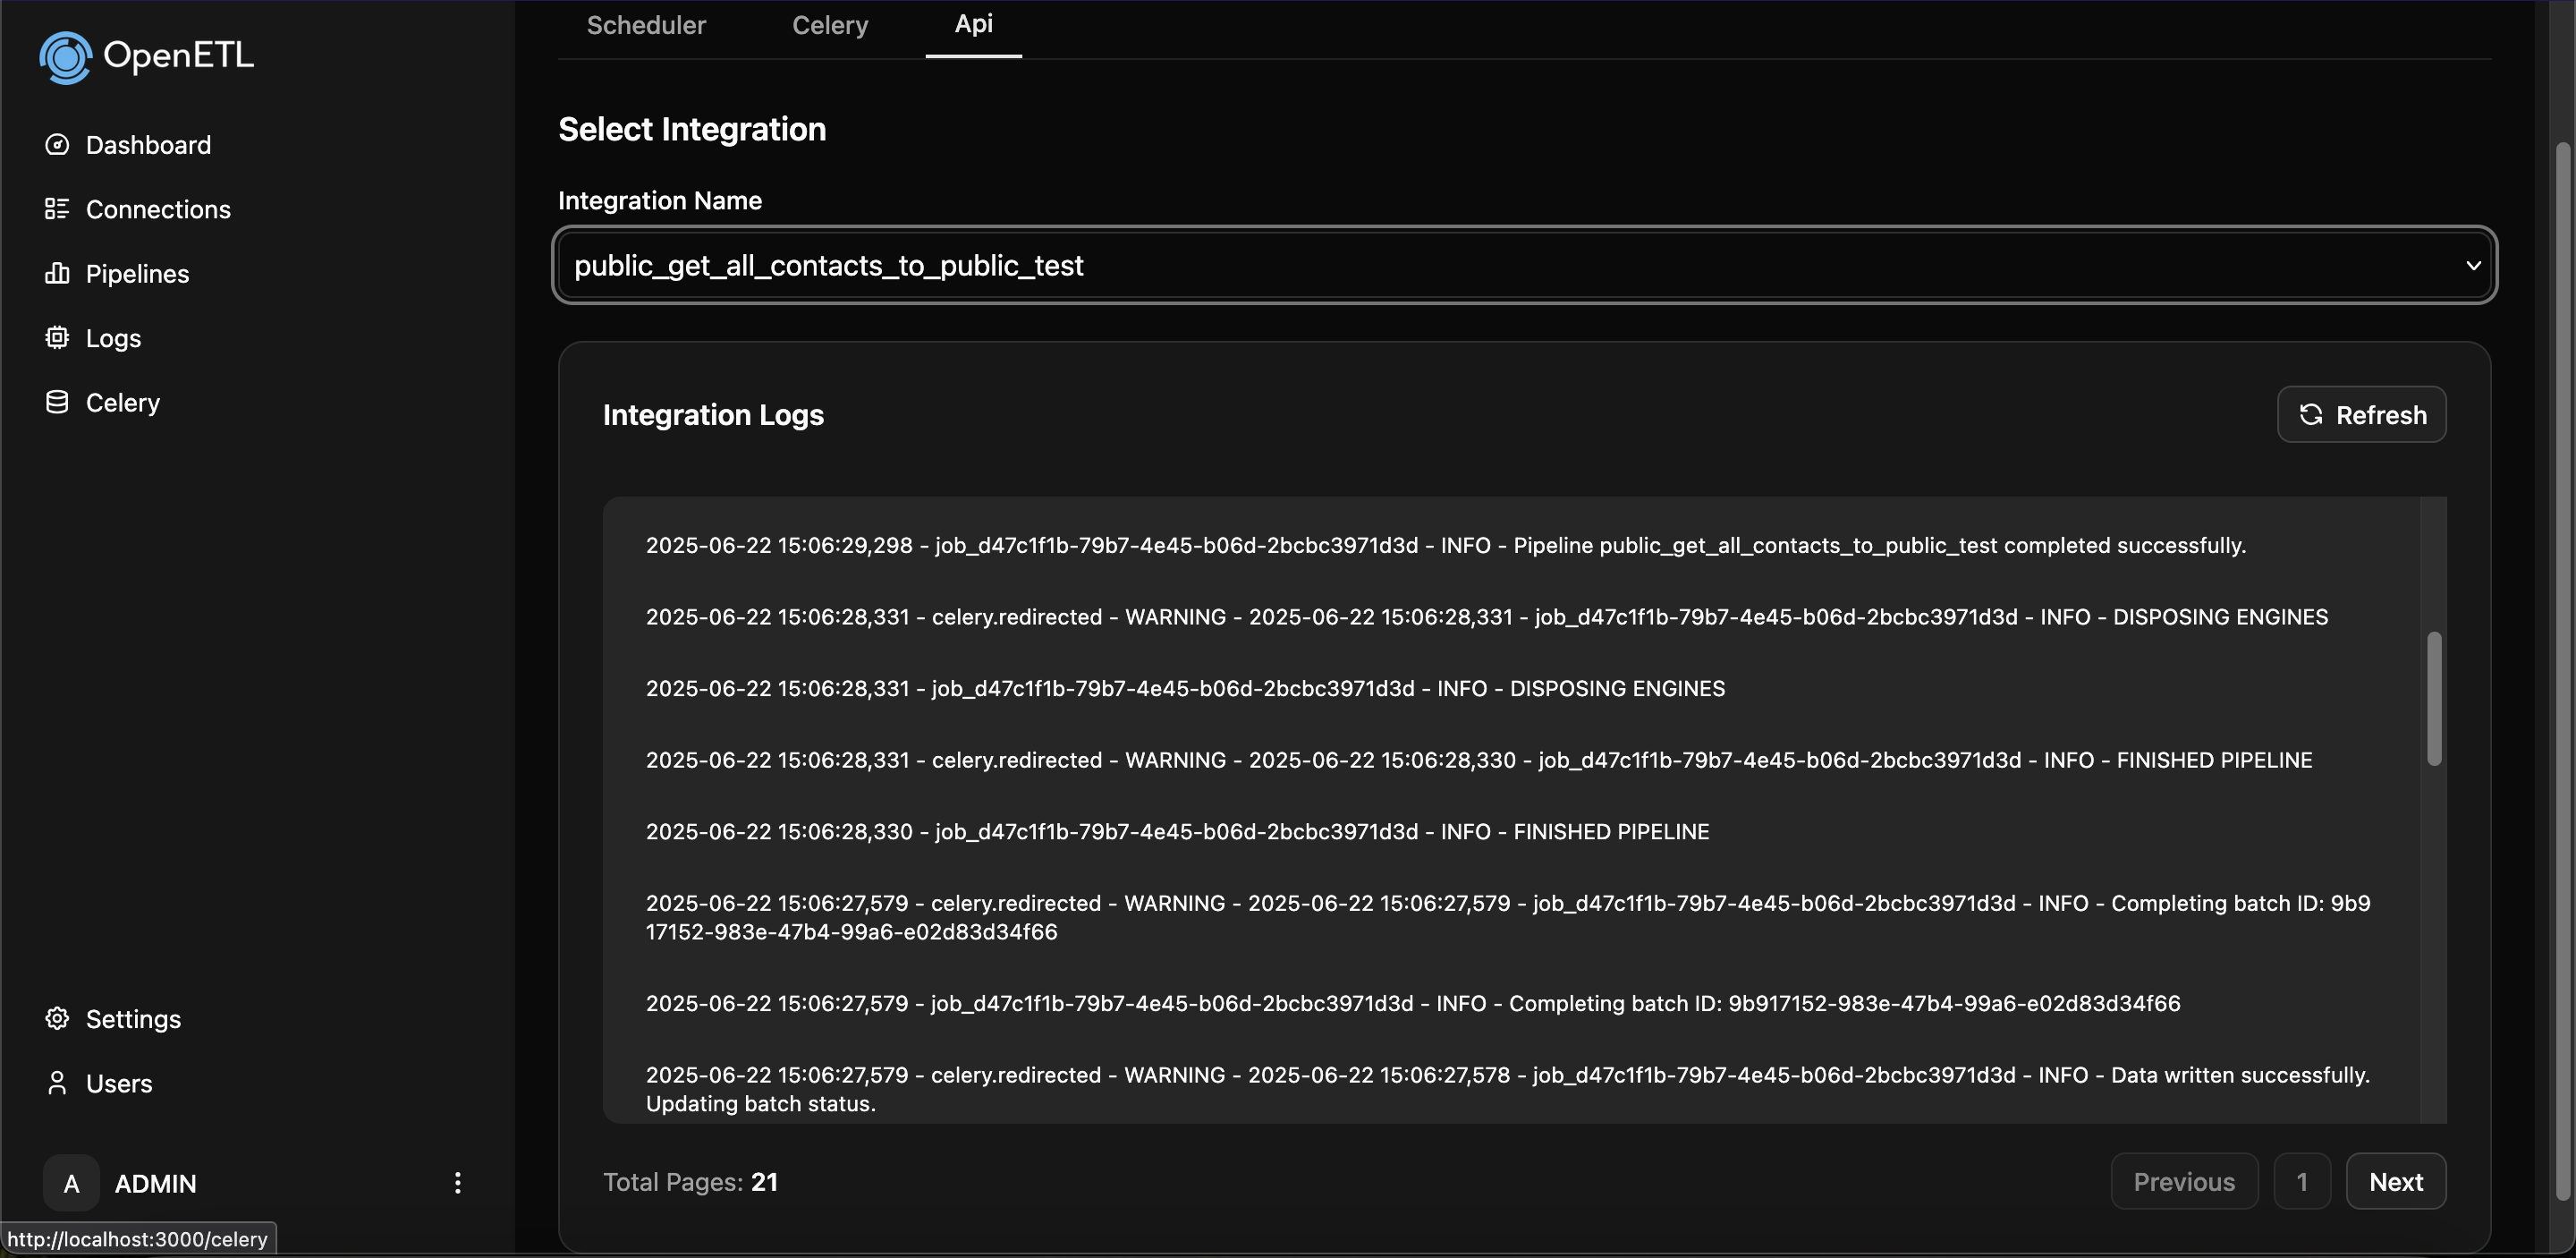Go to Next logs page
Image resolution: width=2576 pixels, height=1258 pixels.
2395,1181
